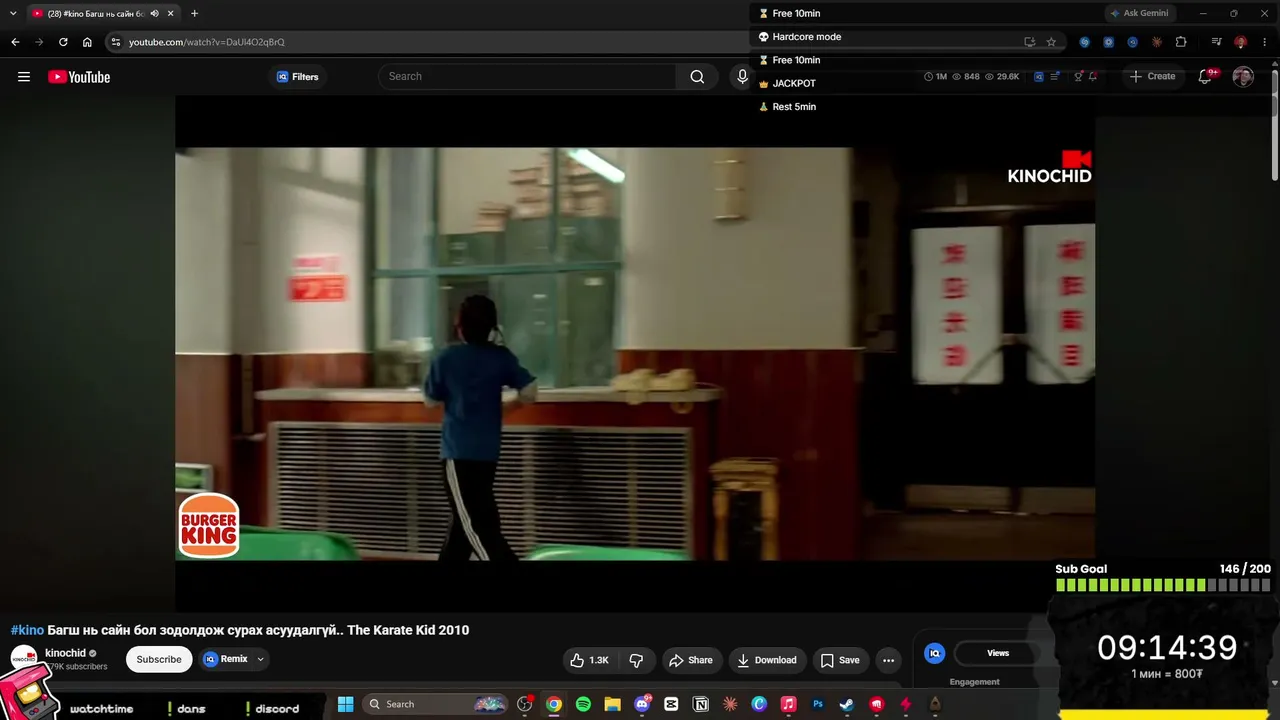Open the Create menu
1280x720 pixels.
coord(1152,77)
